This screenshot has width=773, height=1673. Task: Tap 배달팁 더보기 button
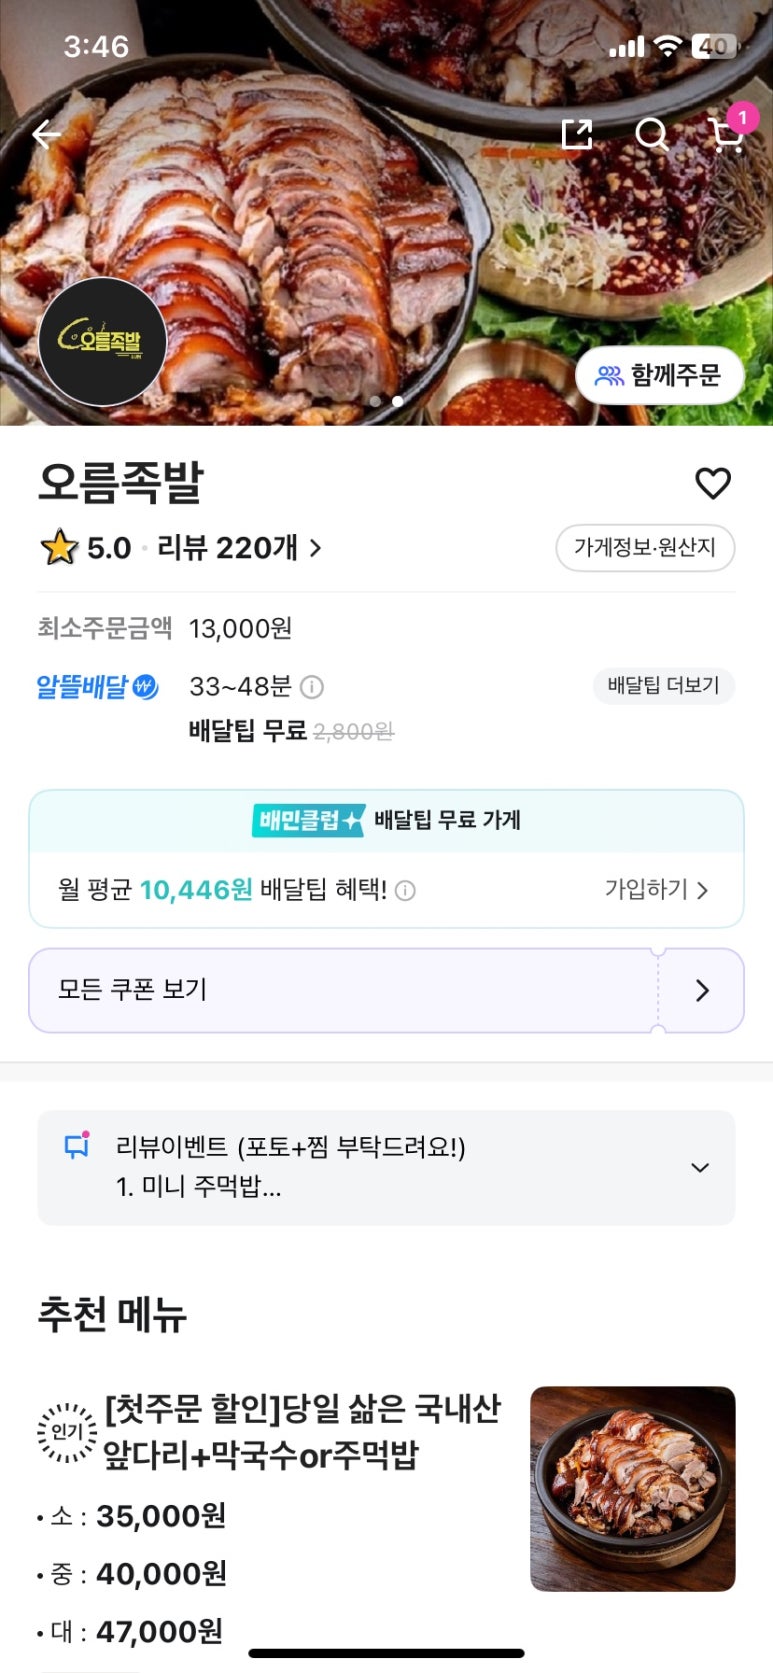point(663,686)
